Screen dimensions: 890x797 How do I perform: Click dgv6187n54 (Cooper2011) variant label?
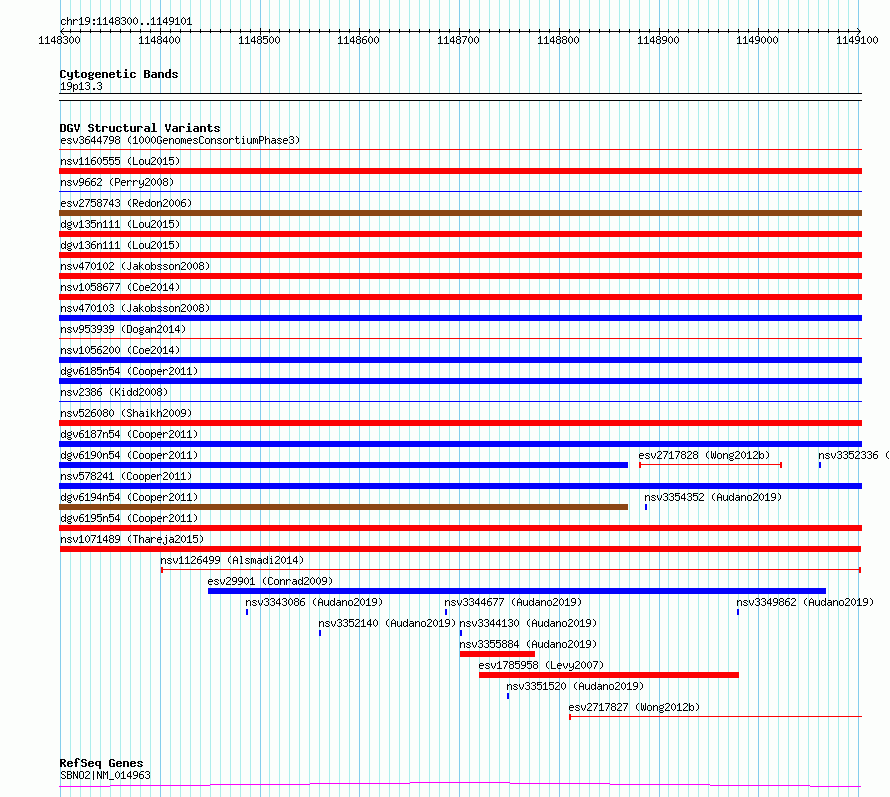tap(129, 434)
